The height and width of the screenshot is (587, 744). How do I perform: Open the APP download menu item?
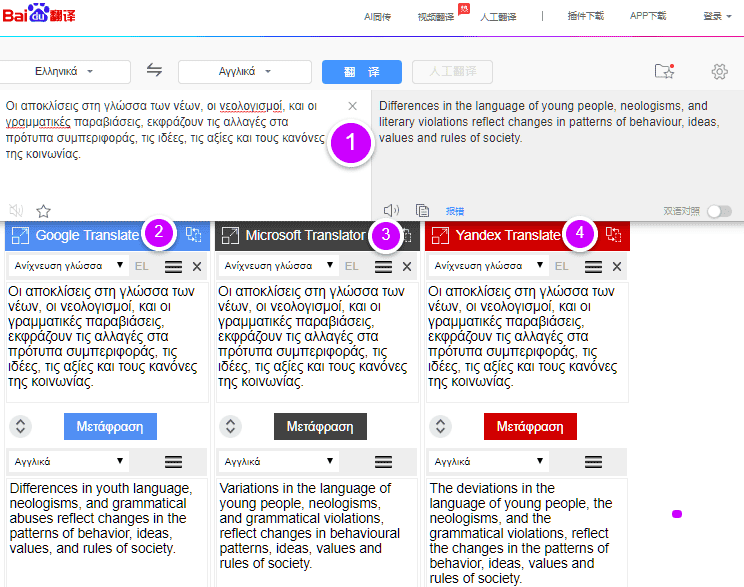(x=648, y=16)
